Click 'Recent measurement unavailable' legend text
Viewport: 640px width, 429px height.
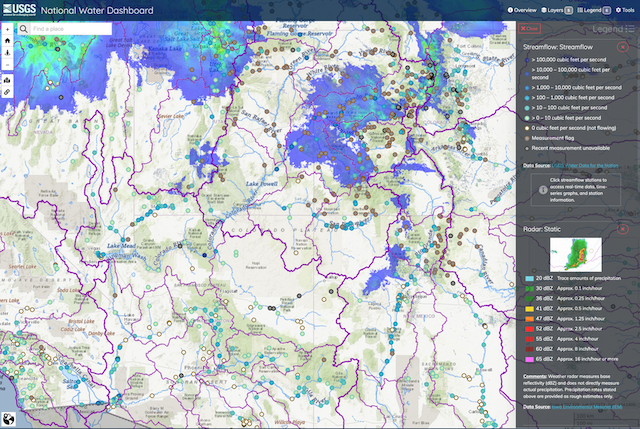click(571, 148)
